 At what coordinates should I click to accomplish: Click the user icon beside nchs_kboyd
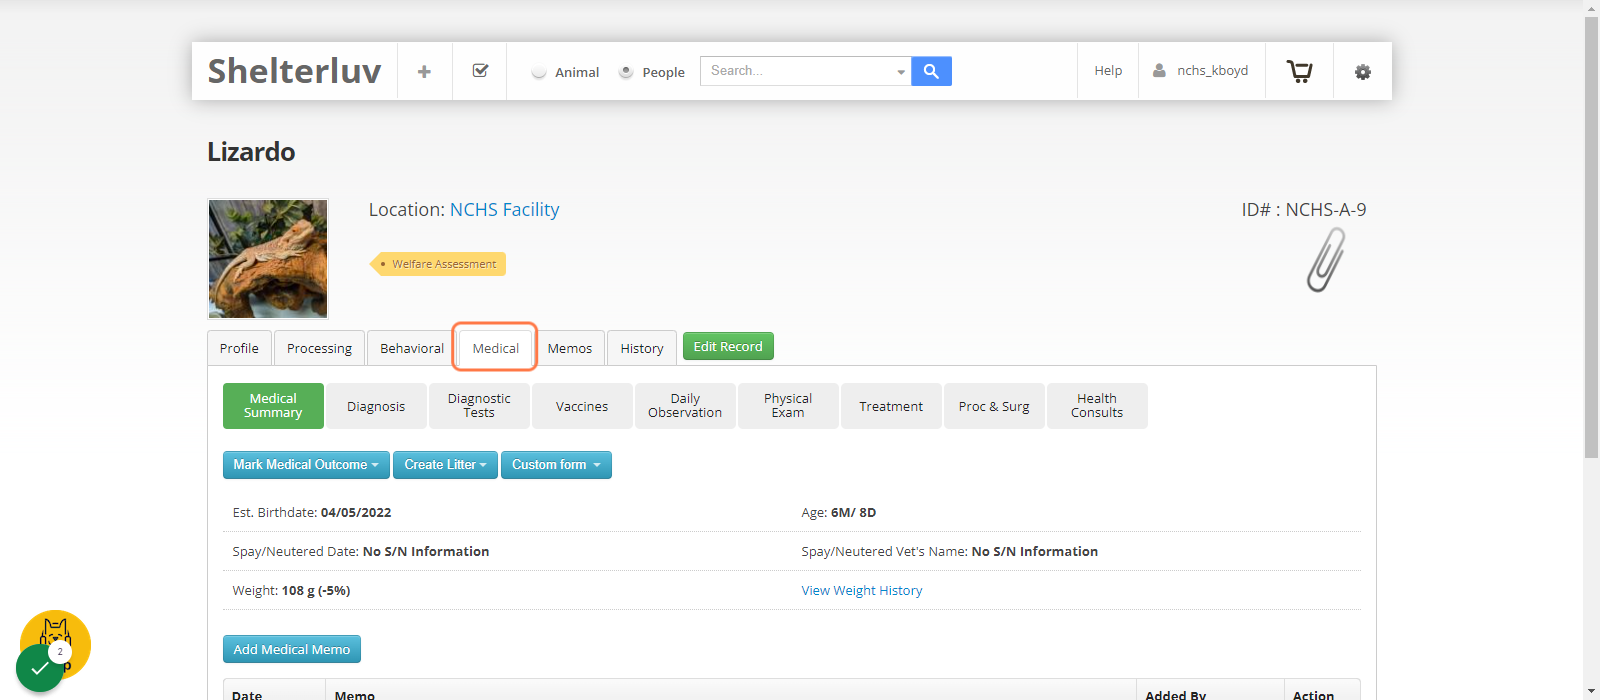click(x=1159, y=71)
